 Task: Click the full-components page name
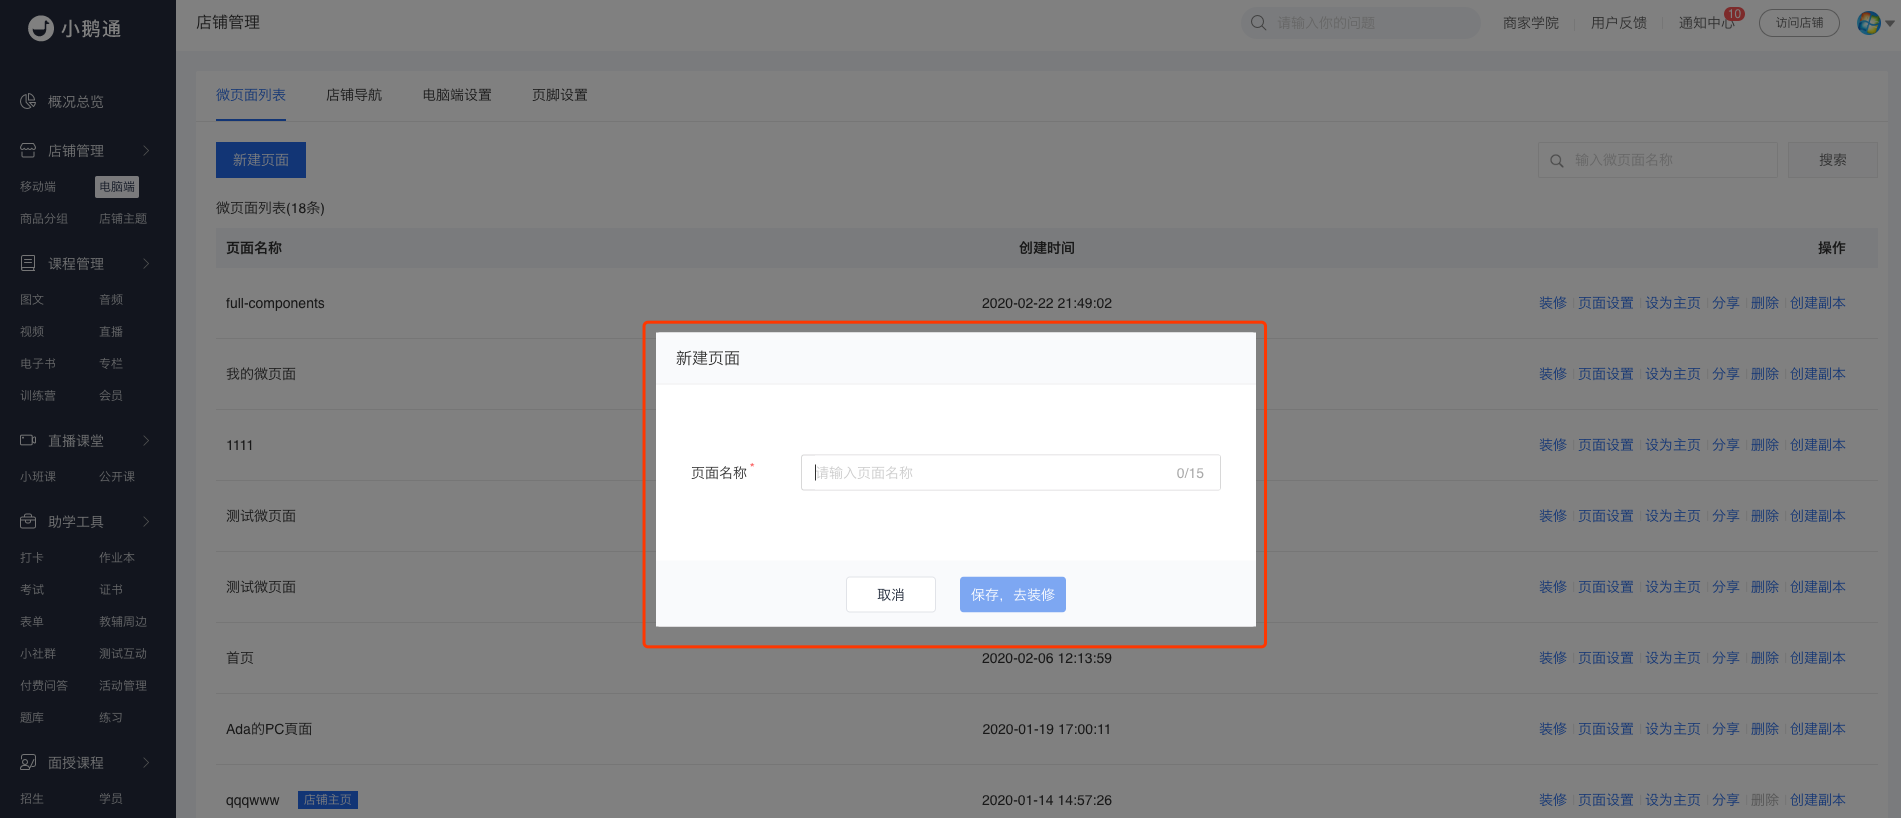(275, 303)
